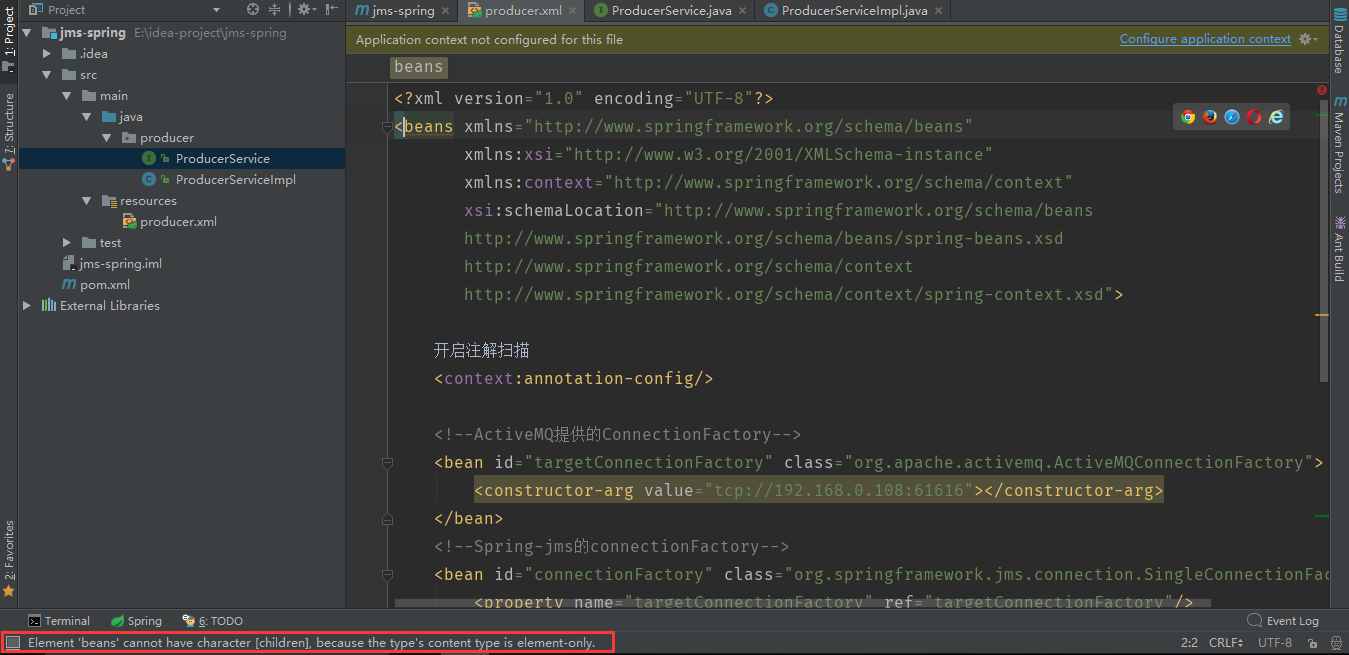Image resolution: width=1349 pixels, height=655 pixels.
Task: Change UTF-8 encoding in status bar
Action: click(1275, 643)
